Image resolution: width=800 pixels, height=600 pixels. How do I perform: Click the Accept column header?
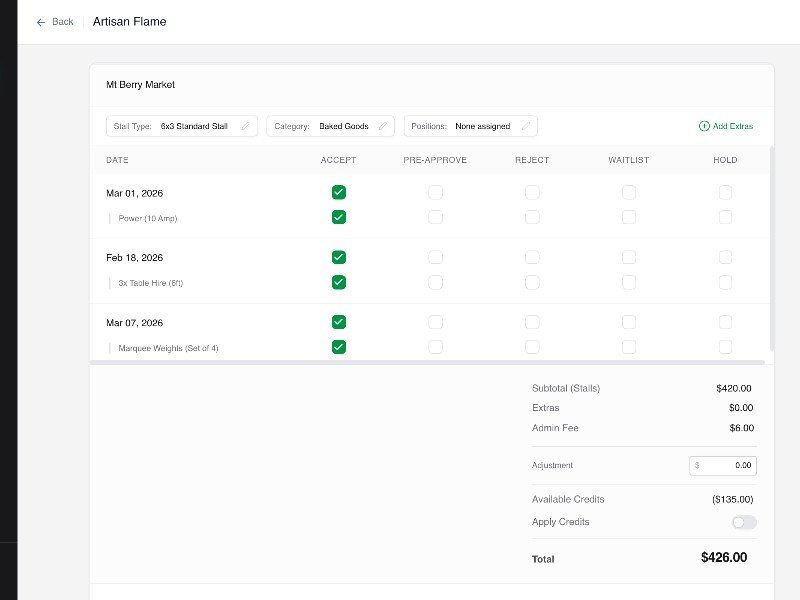338,160
